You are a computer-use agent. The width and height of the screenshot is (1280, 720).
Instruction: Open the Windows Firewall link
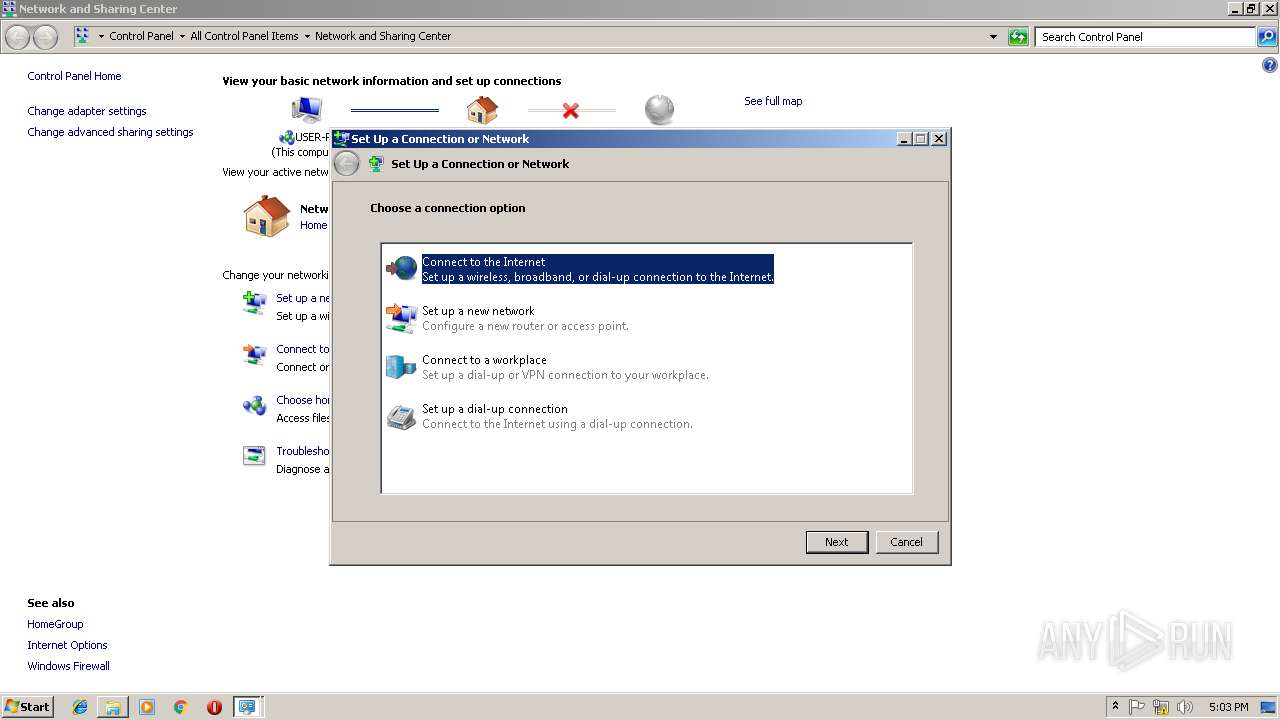point(68,666)
